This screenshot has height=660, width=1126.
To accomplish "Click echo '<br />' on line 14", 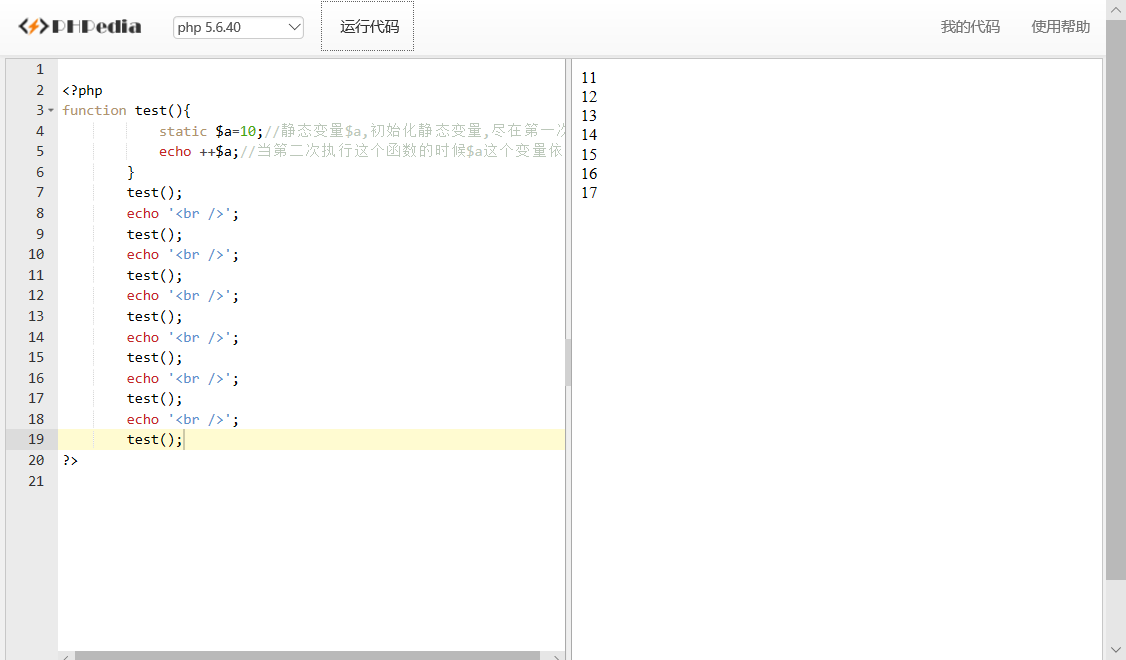I will (182, 337).
